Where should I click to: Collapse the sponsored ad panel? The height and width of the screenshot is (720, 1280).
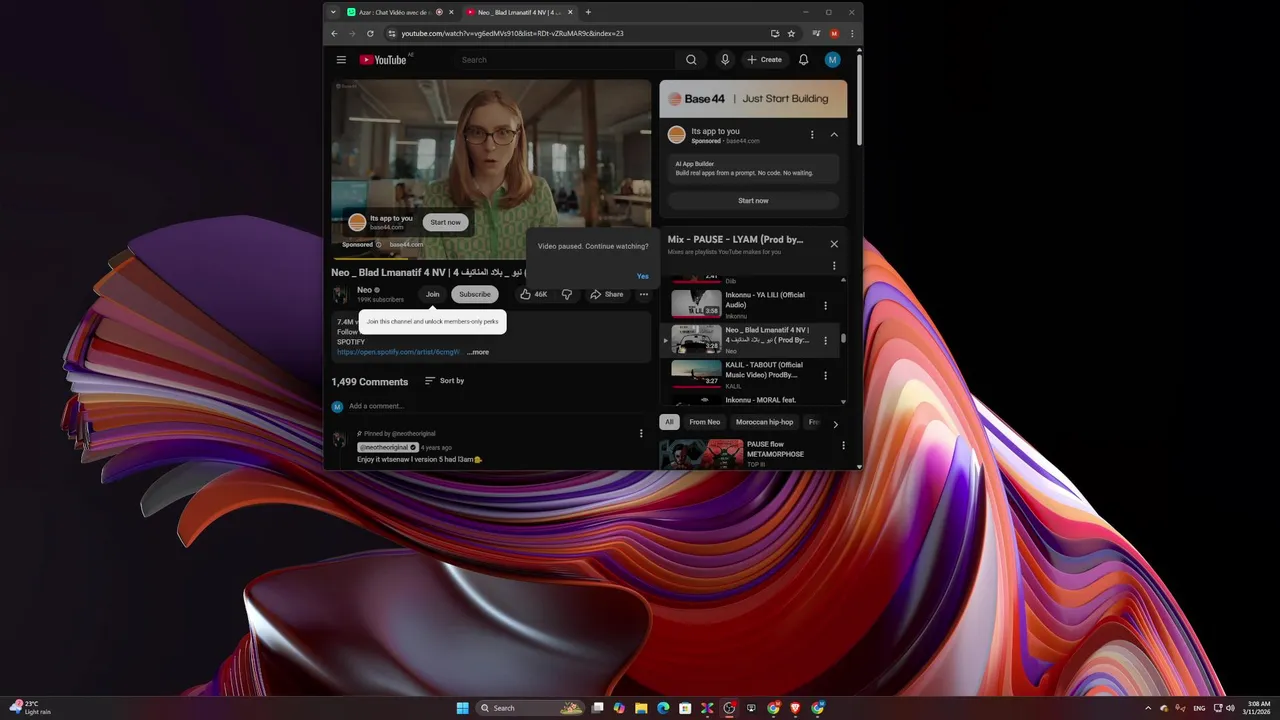(834, 135)
